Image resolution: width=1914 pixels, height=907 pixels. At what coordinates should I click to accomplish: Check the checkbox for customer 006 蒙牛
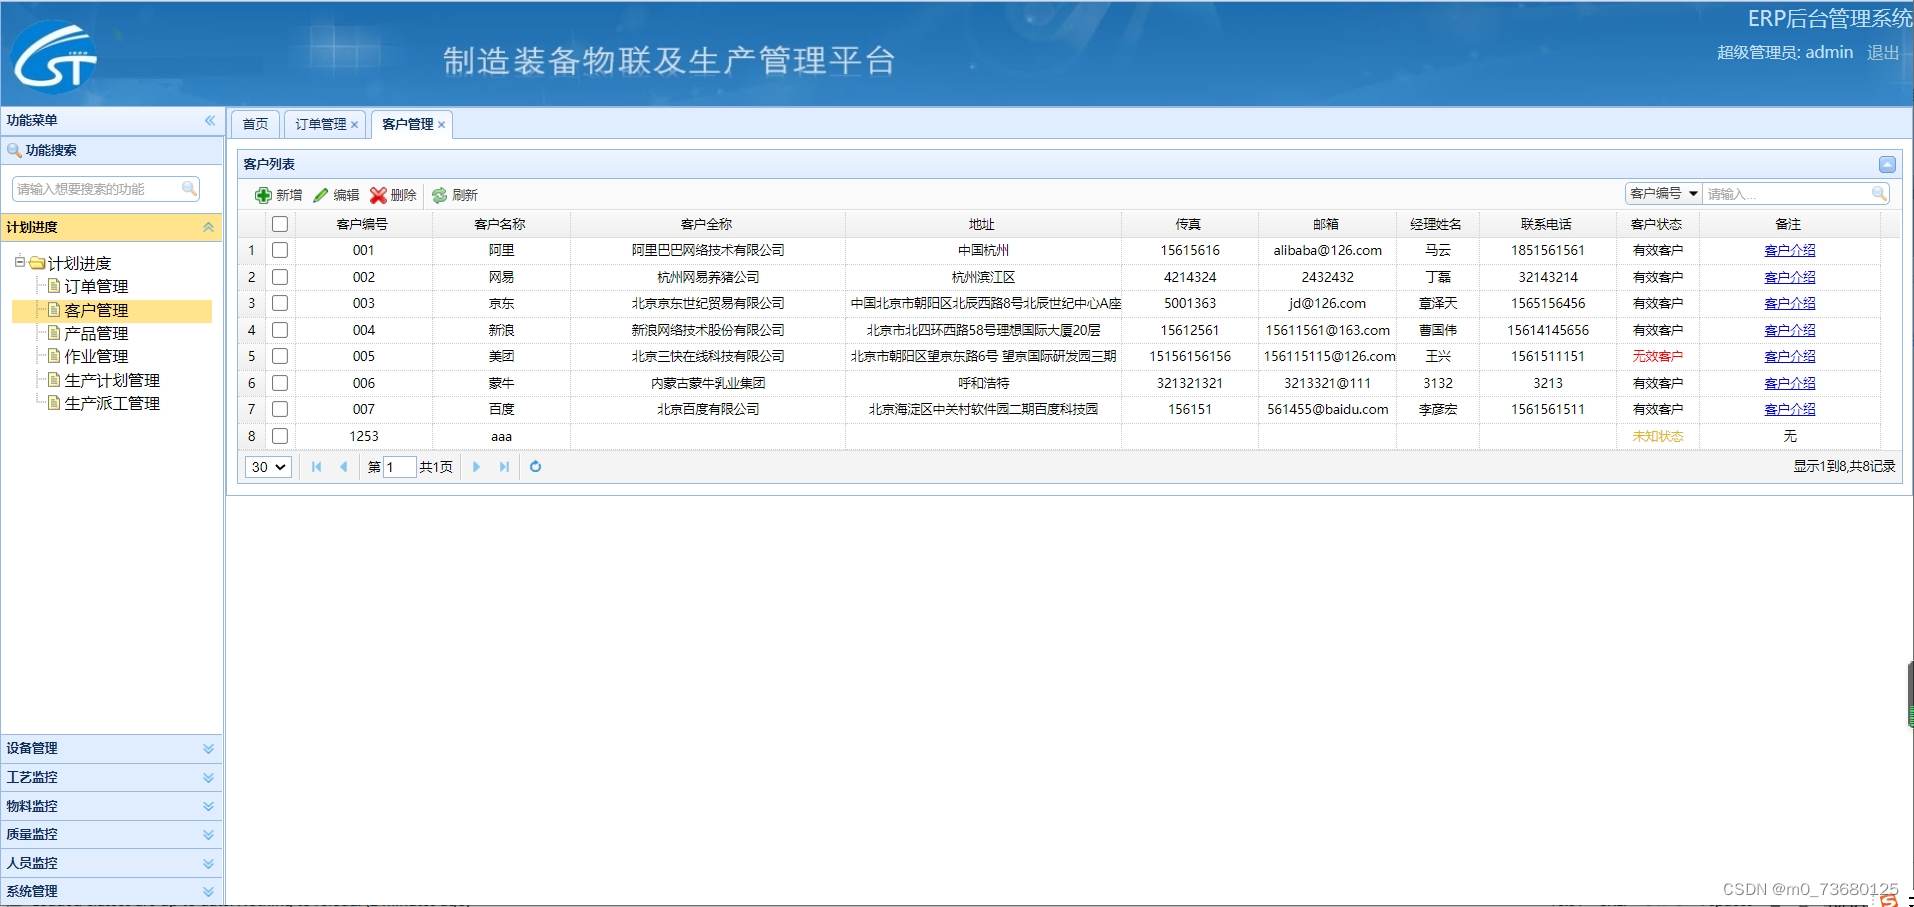pyautogui.click(x=280, y=383)
